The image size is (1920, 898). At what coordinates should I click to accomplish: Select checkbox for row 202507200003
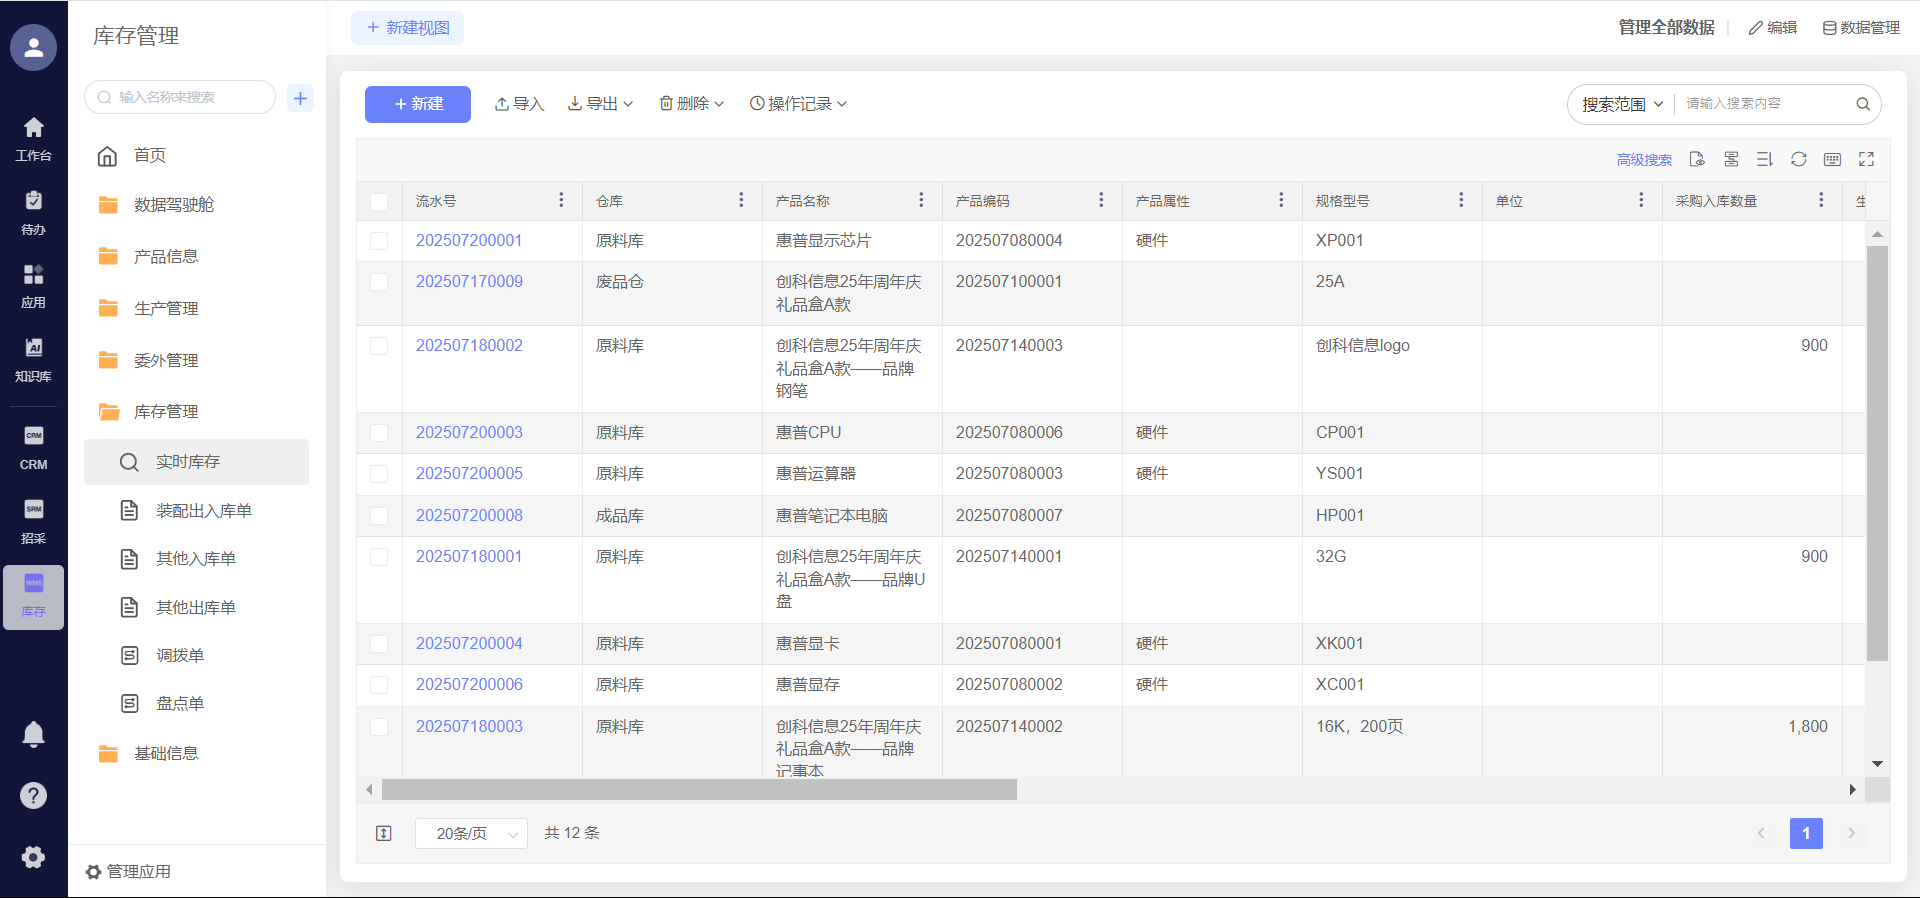[x=379, y=433]
